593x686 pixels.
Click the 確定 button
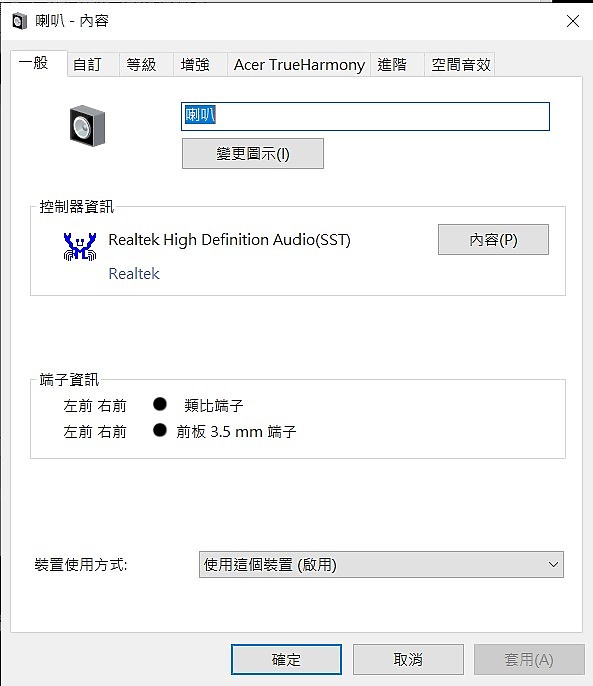pyautogui.click(x=286, y=659)
